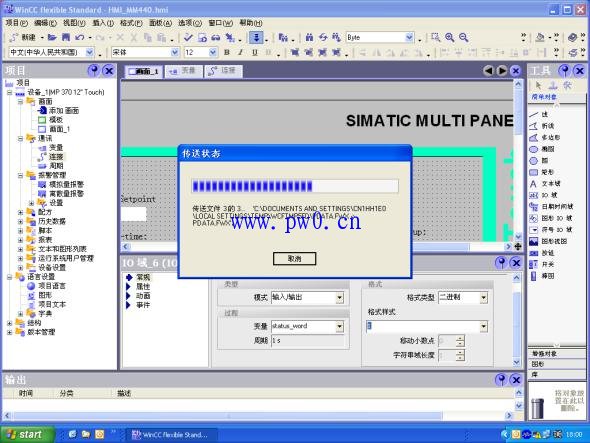Click the transfer status progress bar
This screenshot has height=443, width=590.
coord(295,186)
